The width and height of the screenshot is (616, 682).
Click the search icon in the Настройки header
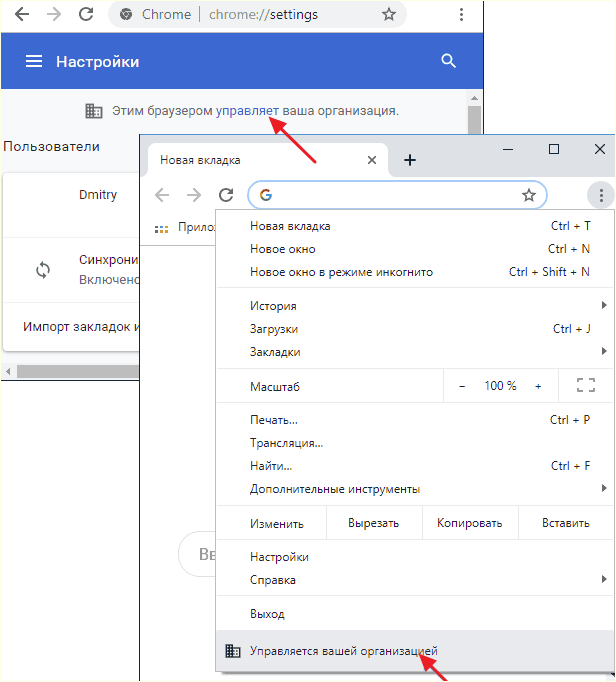pos(449,61)
